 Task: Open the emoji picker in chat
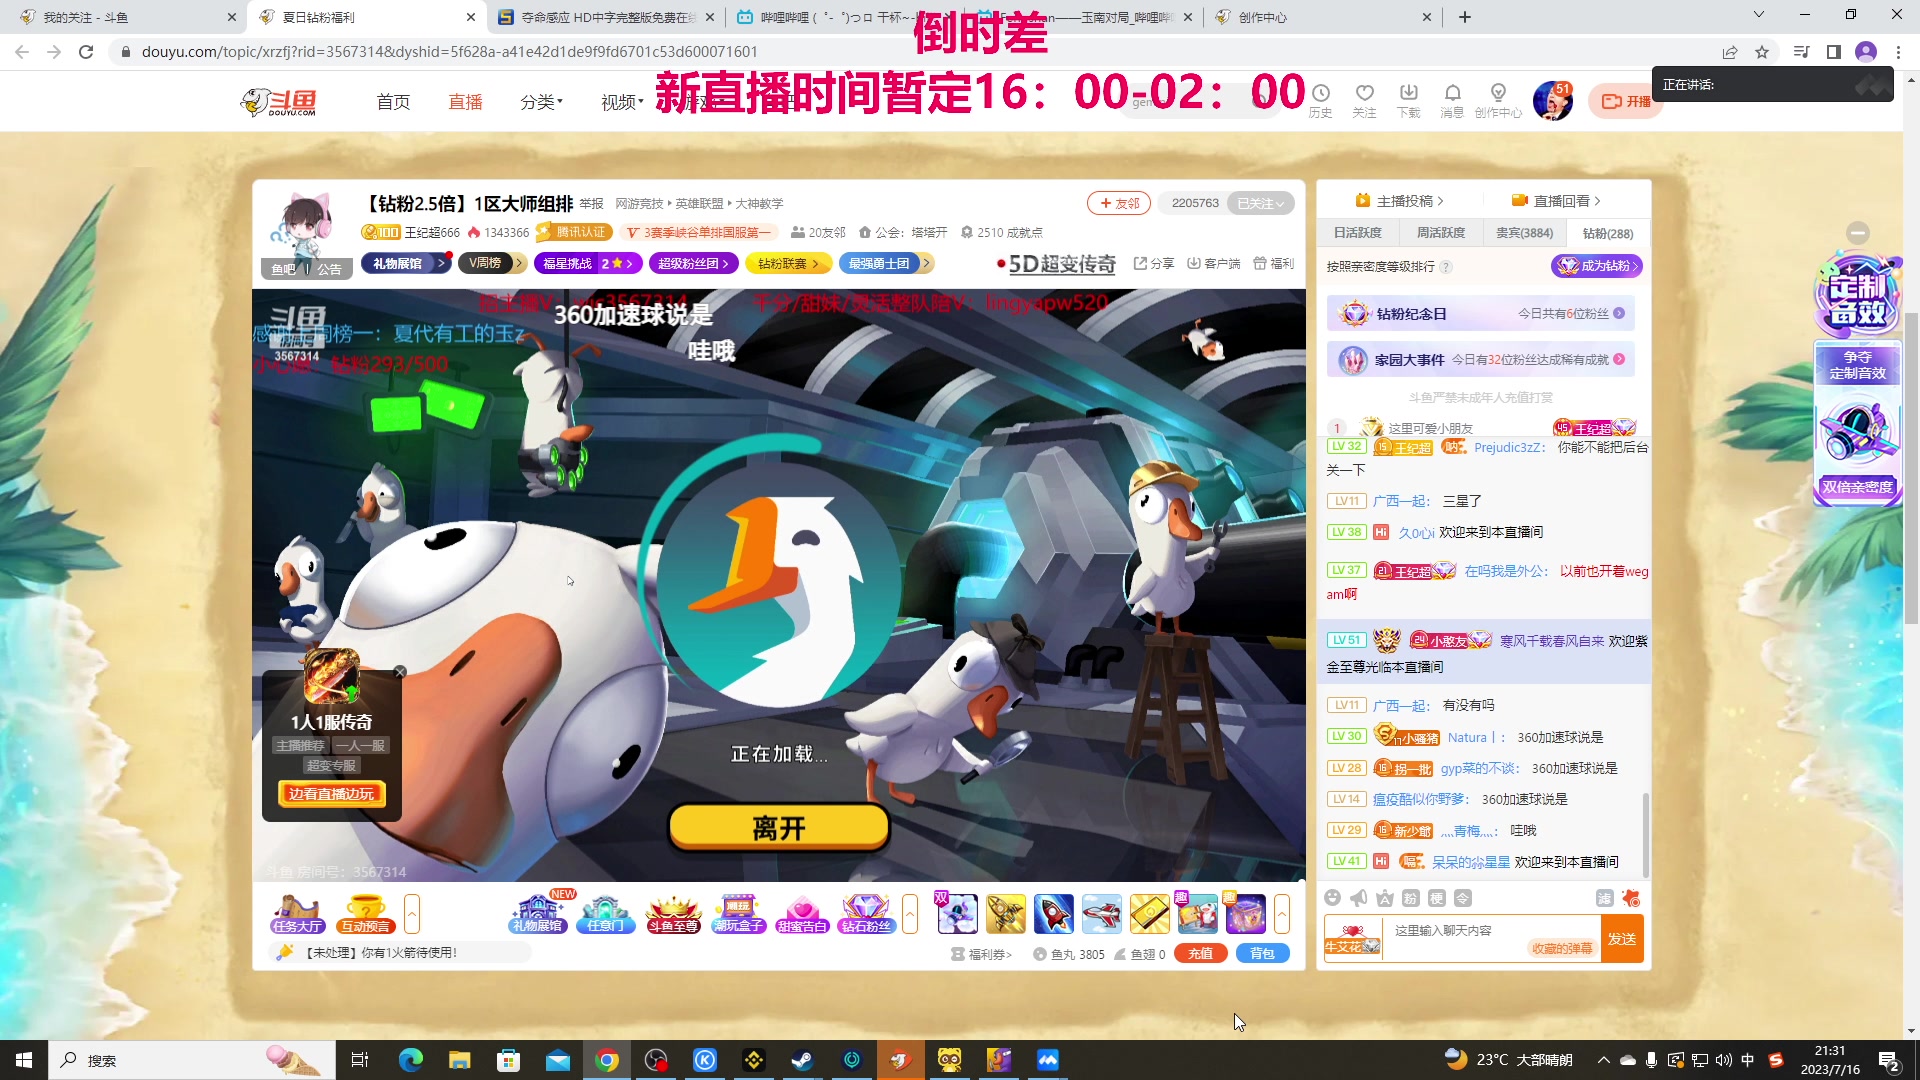pyautogui.click(x=1332, y=898)
